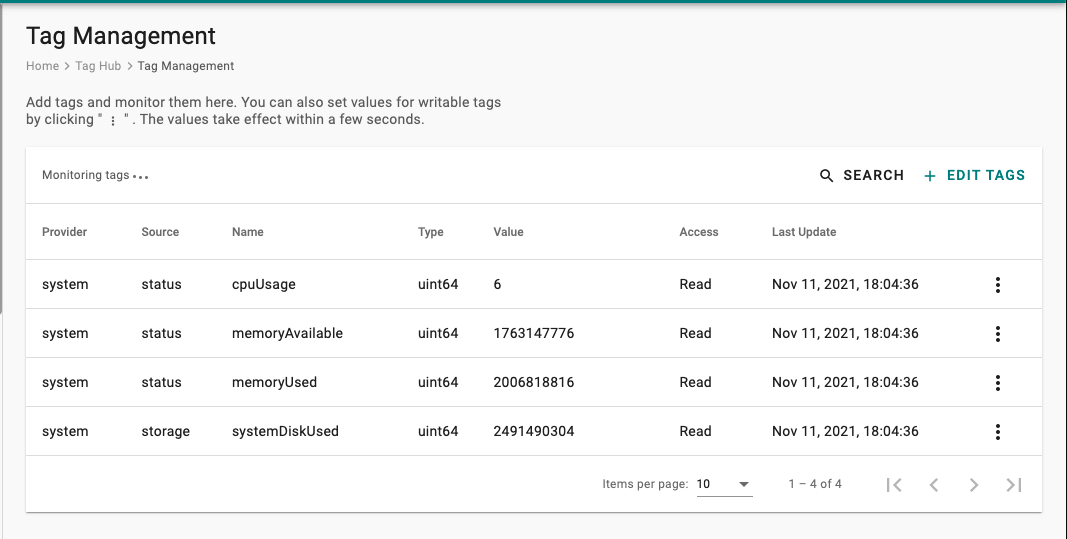Click the value 2491490304
This screenshot has height=539, width=1067.
534,431
